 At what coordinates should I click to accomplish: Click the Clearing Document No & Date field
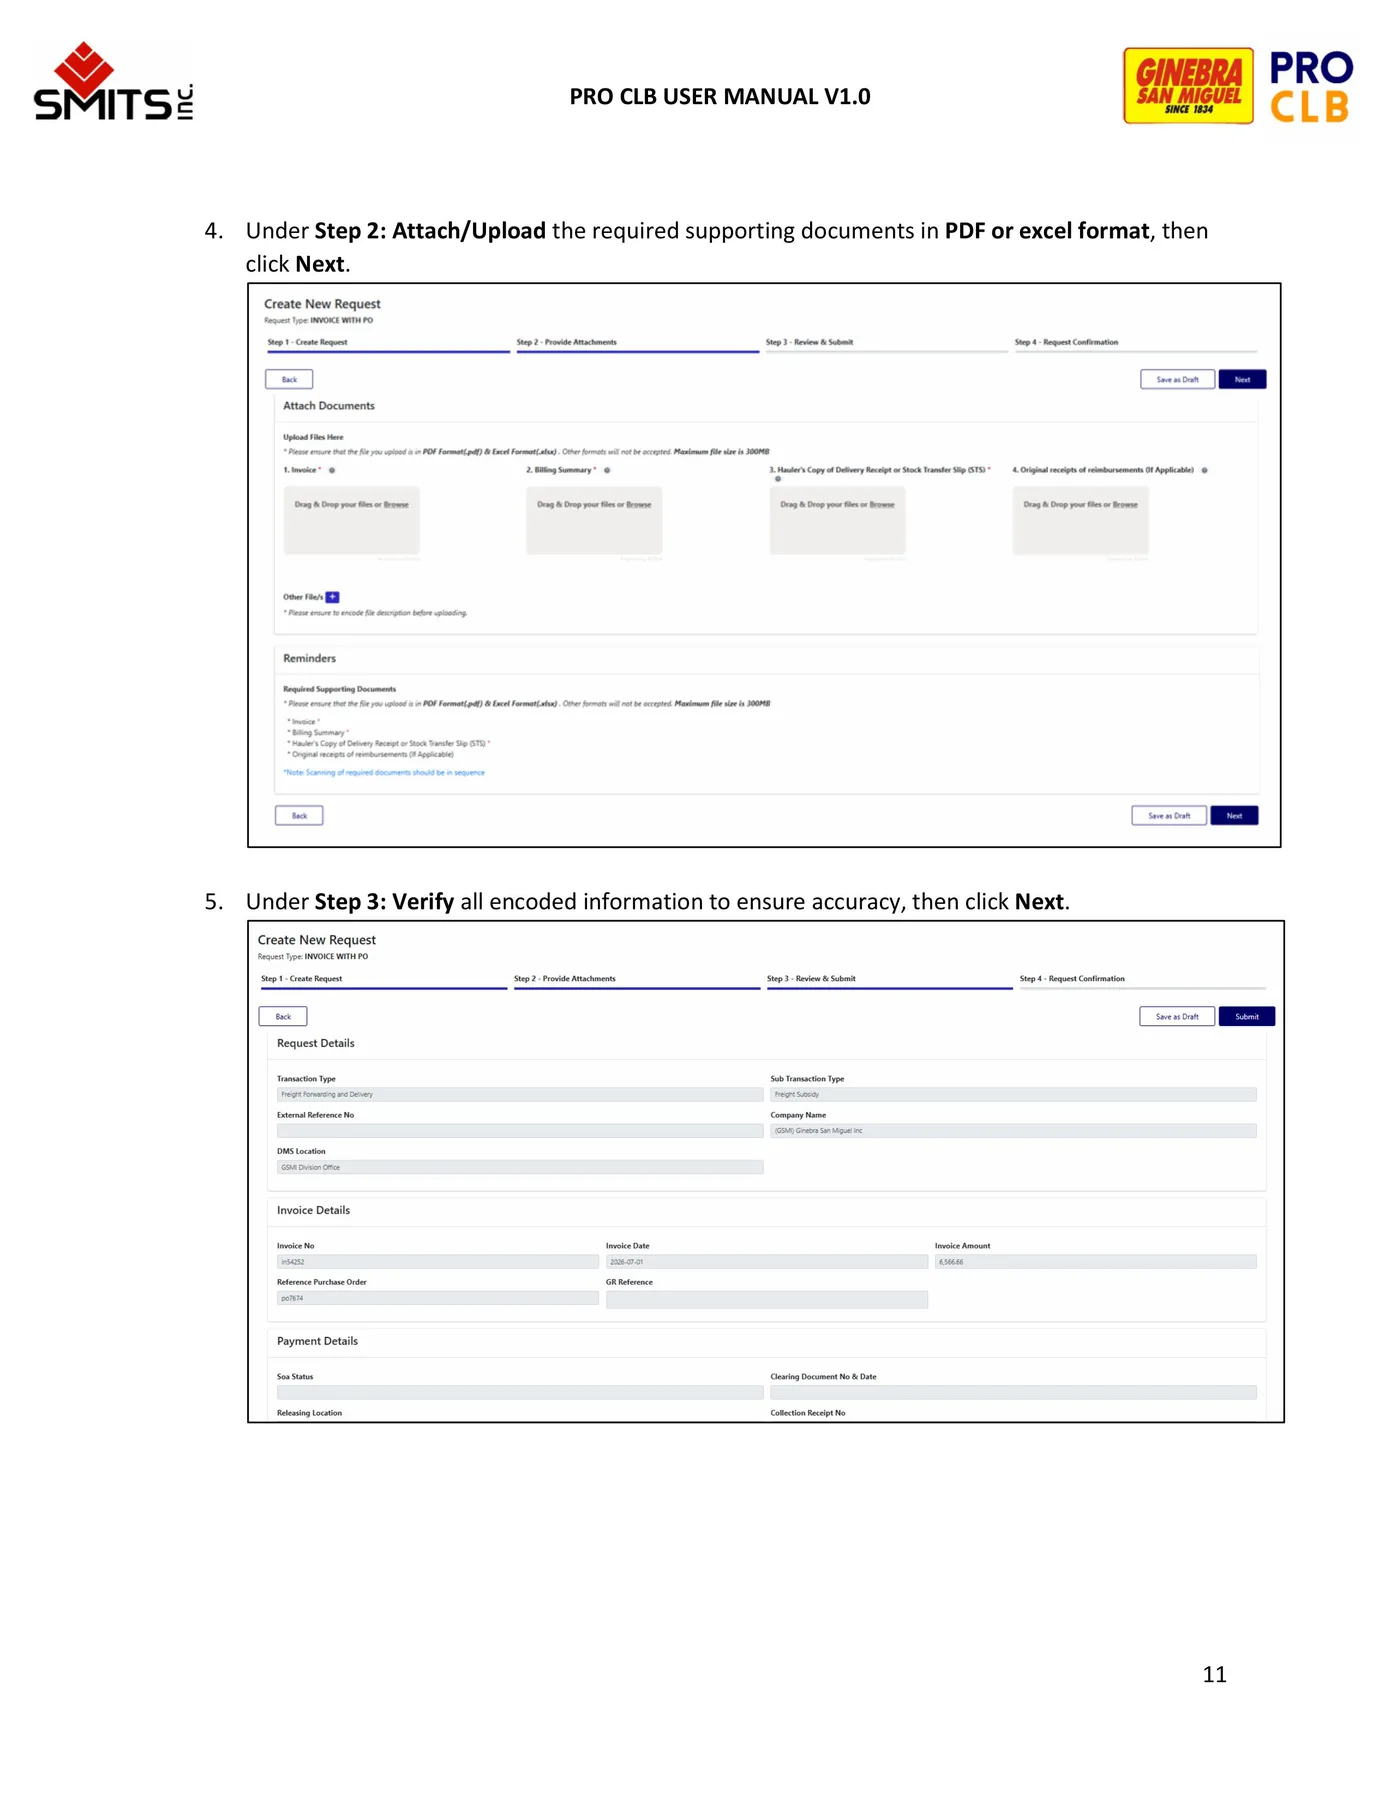[x=1013, y=1393]
